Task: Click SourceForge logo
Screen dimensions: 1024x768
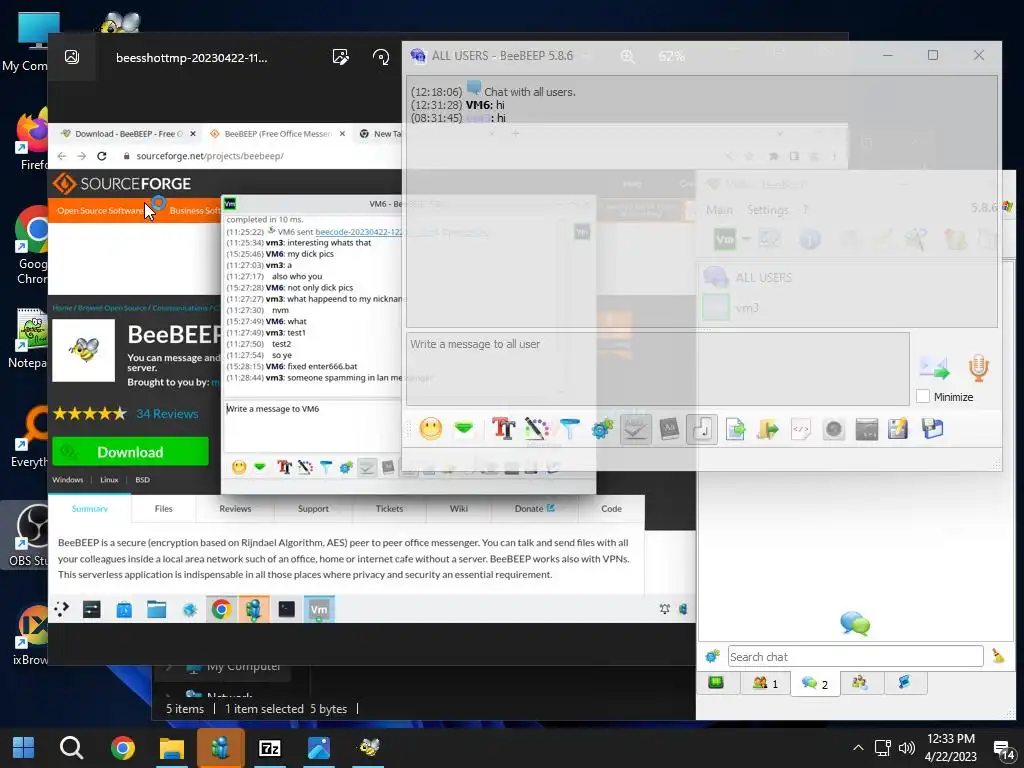Action: pos(122,184)
